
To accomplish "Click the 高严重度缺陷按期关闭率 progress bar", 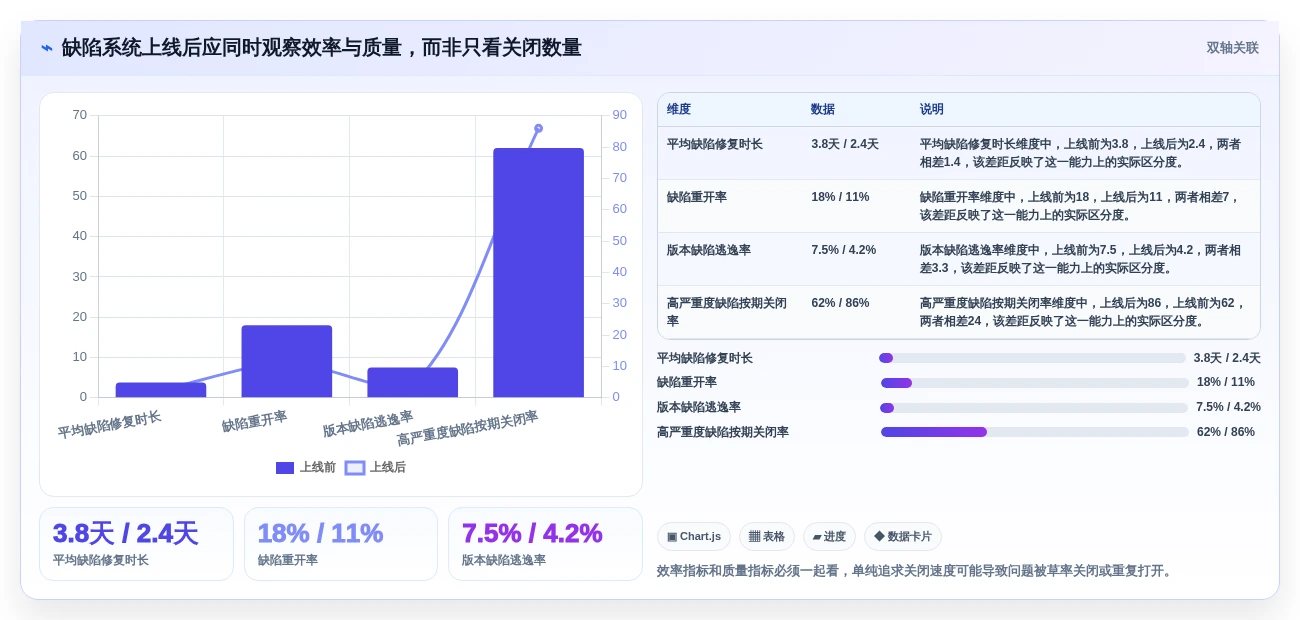I will click(1035, 432).
